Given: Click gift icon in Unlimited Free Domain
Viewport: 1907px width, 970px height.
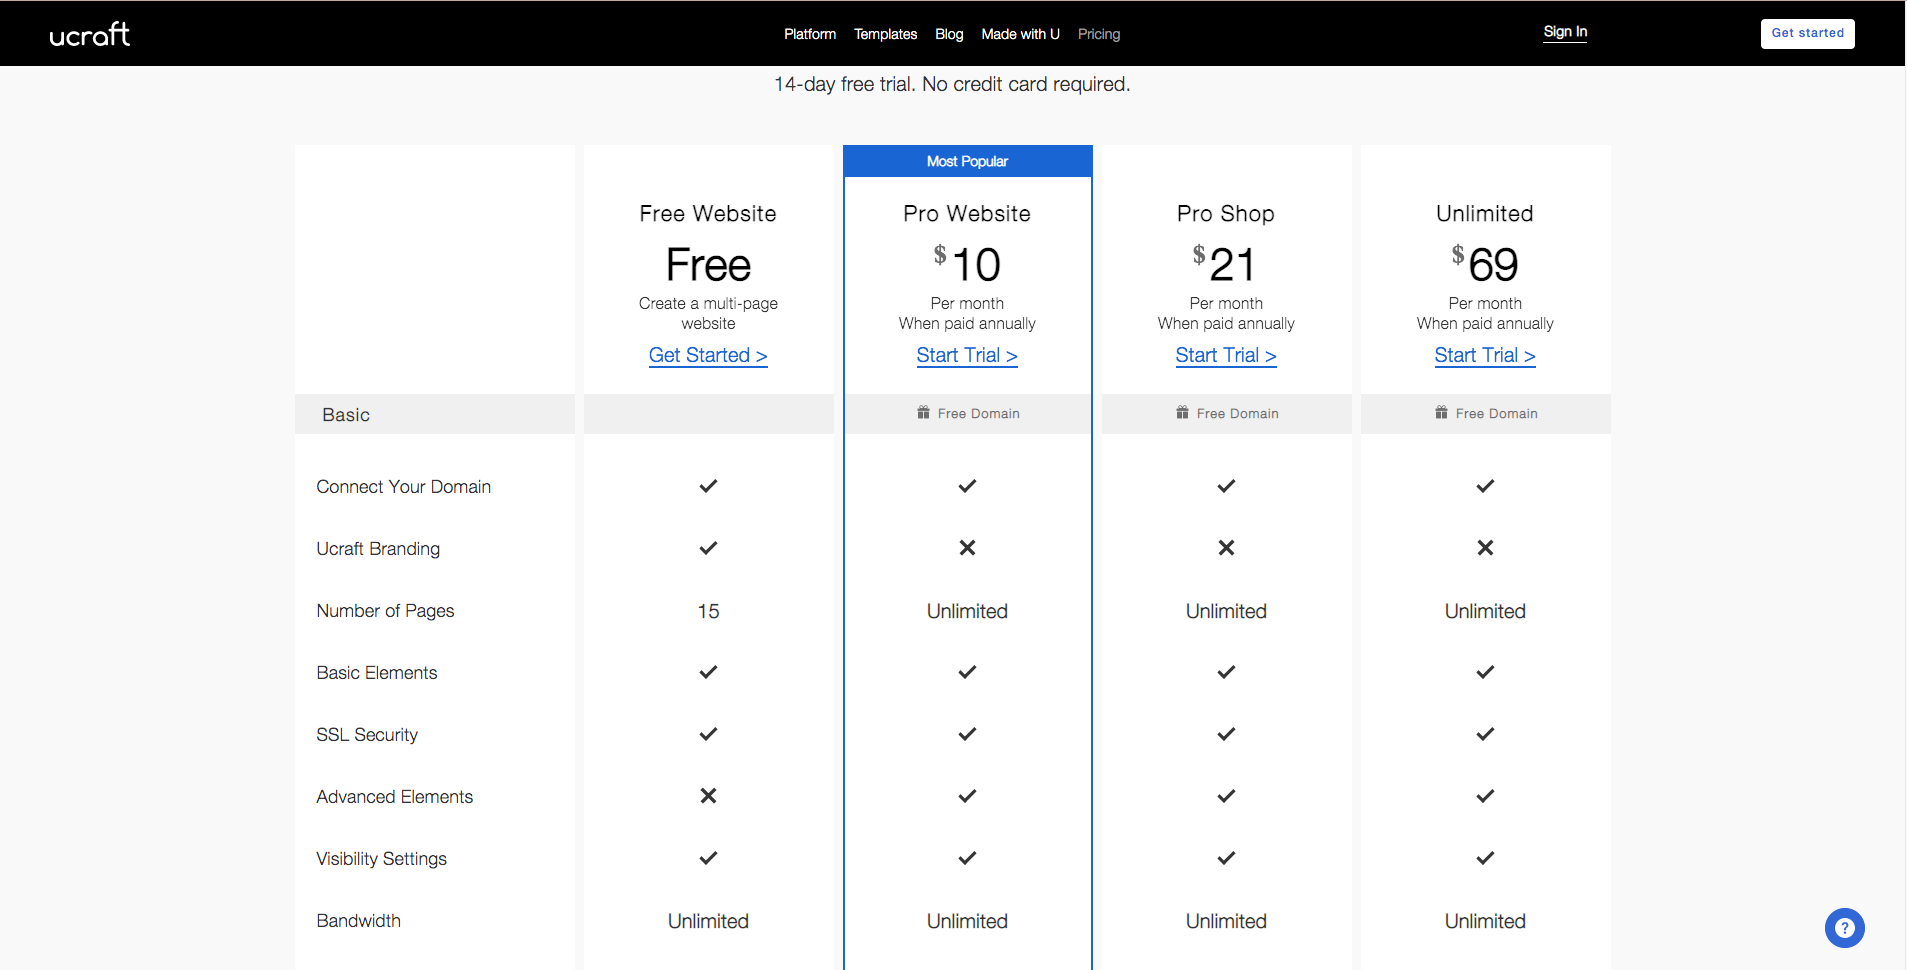Looking at the screenshot, I should 1441,413.
